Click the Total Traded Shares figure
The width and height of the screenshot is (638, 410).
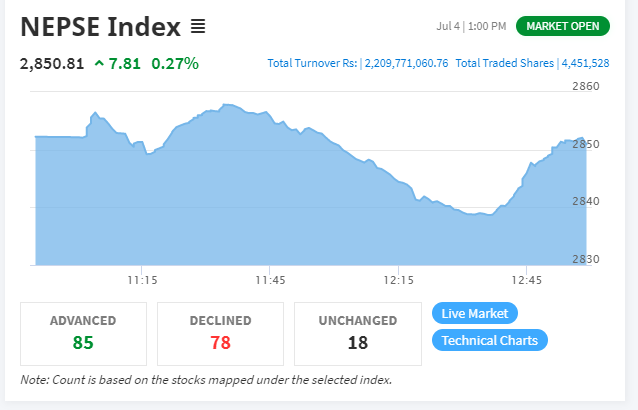(586, 63)
